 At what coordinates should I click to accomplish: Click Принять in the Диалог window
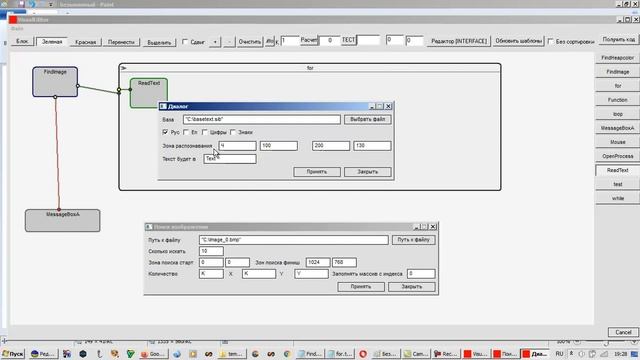click(317, 172)
